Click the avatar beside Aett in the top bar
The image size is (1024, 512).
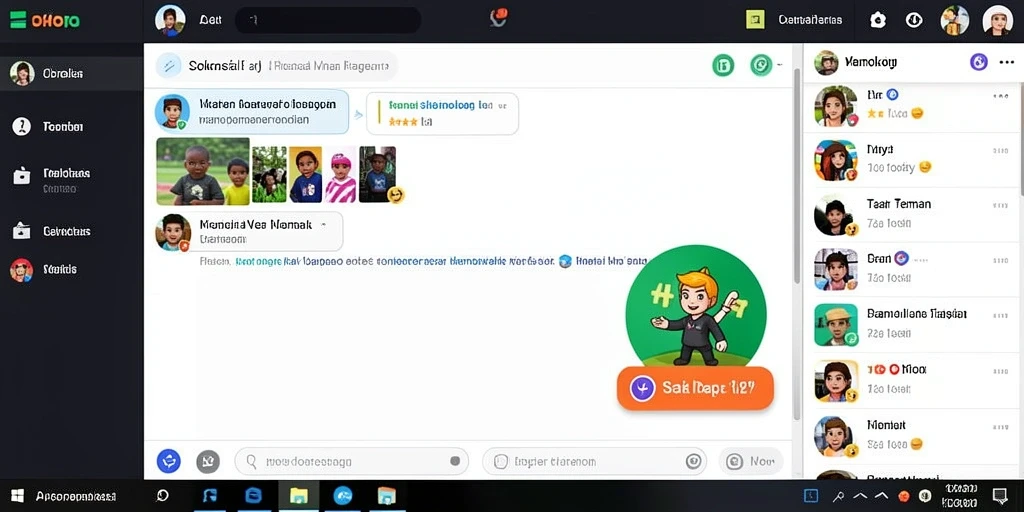(x=170, y=20)
